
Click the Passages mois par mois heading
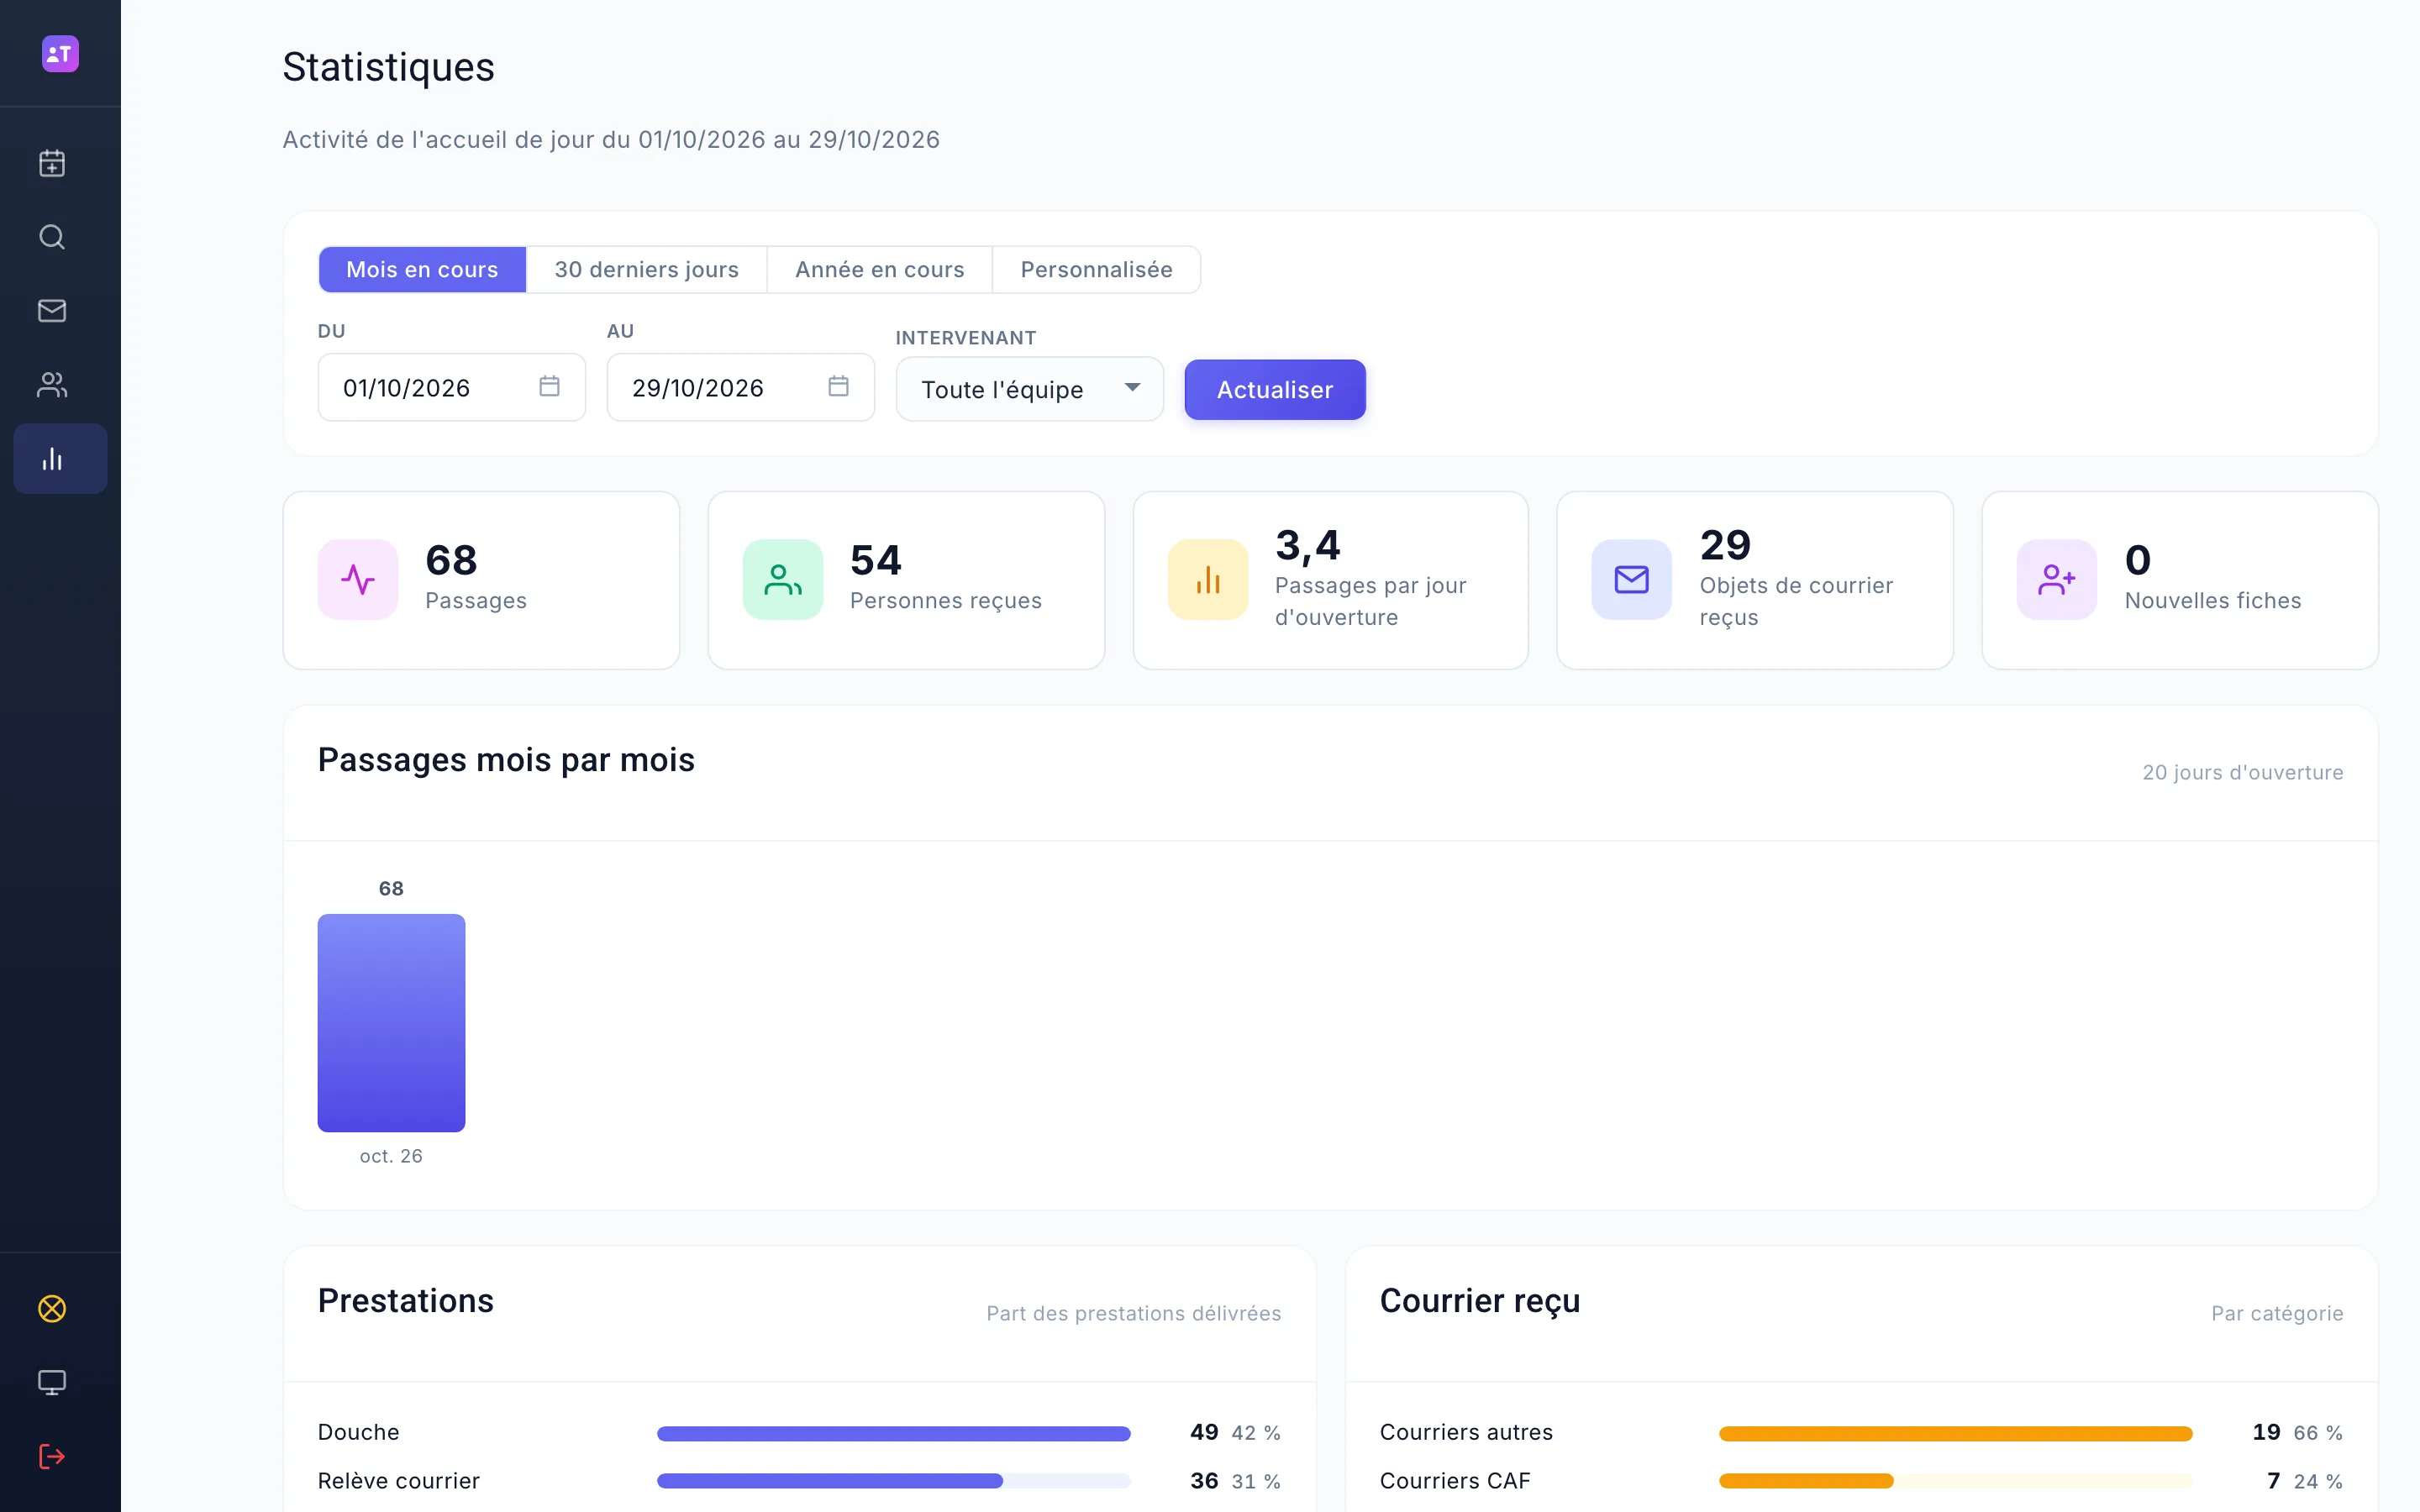(x=506, y=760)
